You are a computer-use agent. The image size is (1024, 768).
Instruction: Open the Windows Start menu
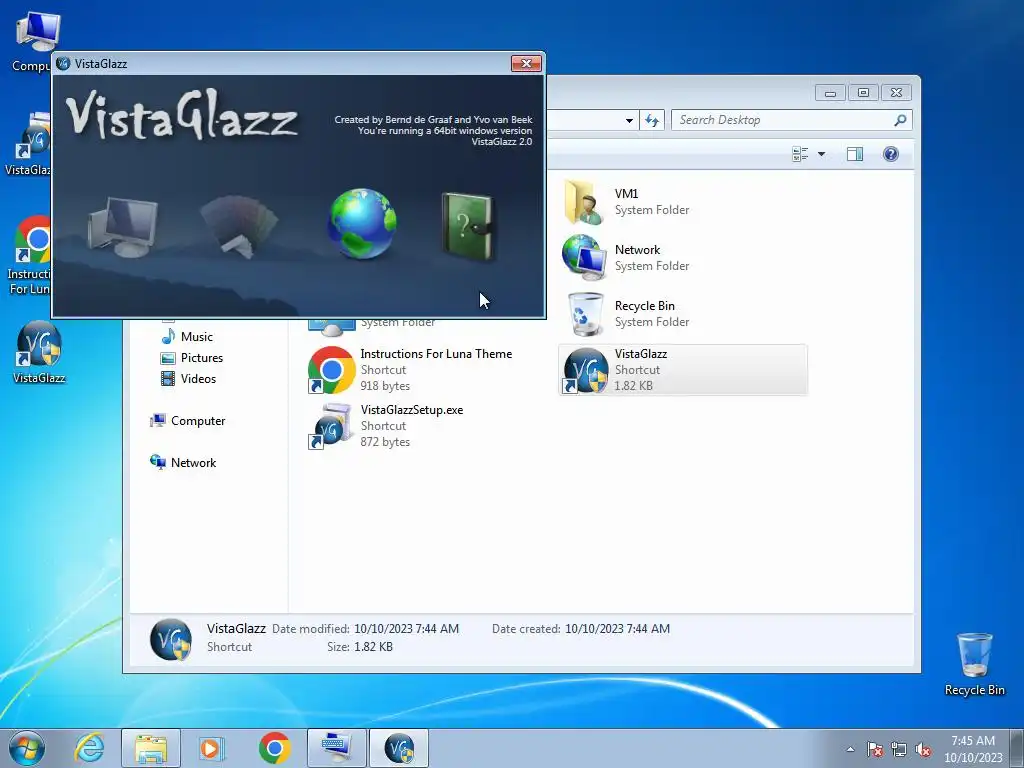coord(27,748)
